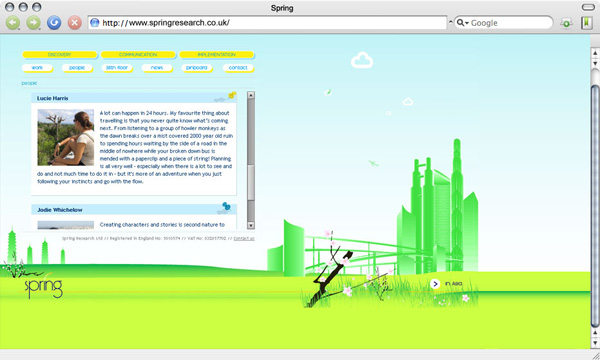Click the yellow pin icon on Lucie Harris card
This screenshot has height=360, width=600.
coord(232,95)
